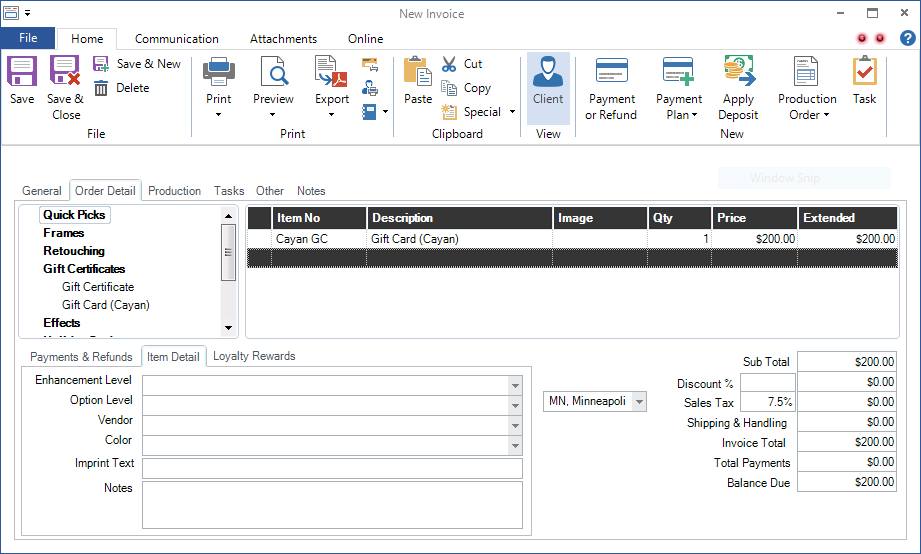Select the Gift Card (Cayan) item in the category list

pos(106,305)
